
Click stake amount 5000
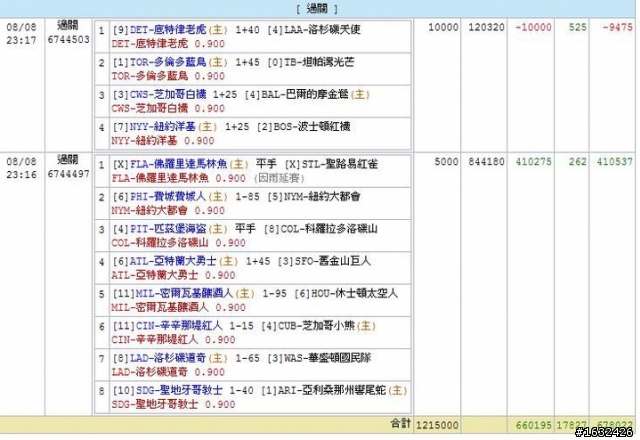pyautogui.click(x=446, y=162)
